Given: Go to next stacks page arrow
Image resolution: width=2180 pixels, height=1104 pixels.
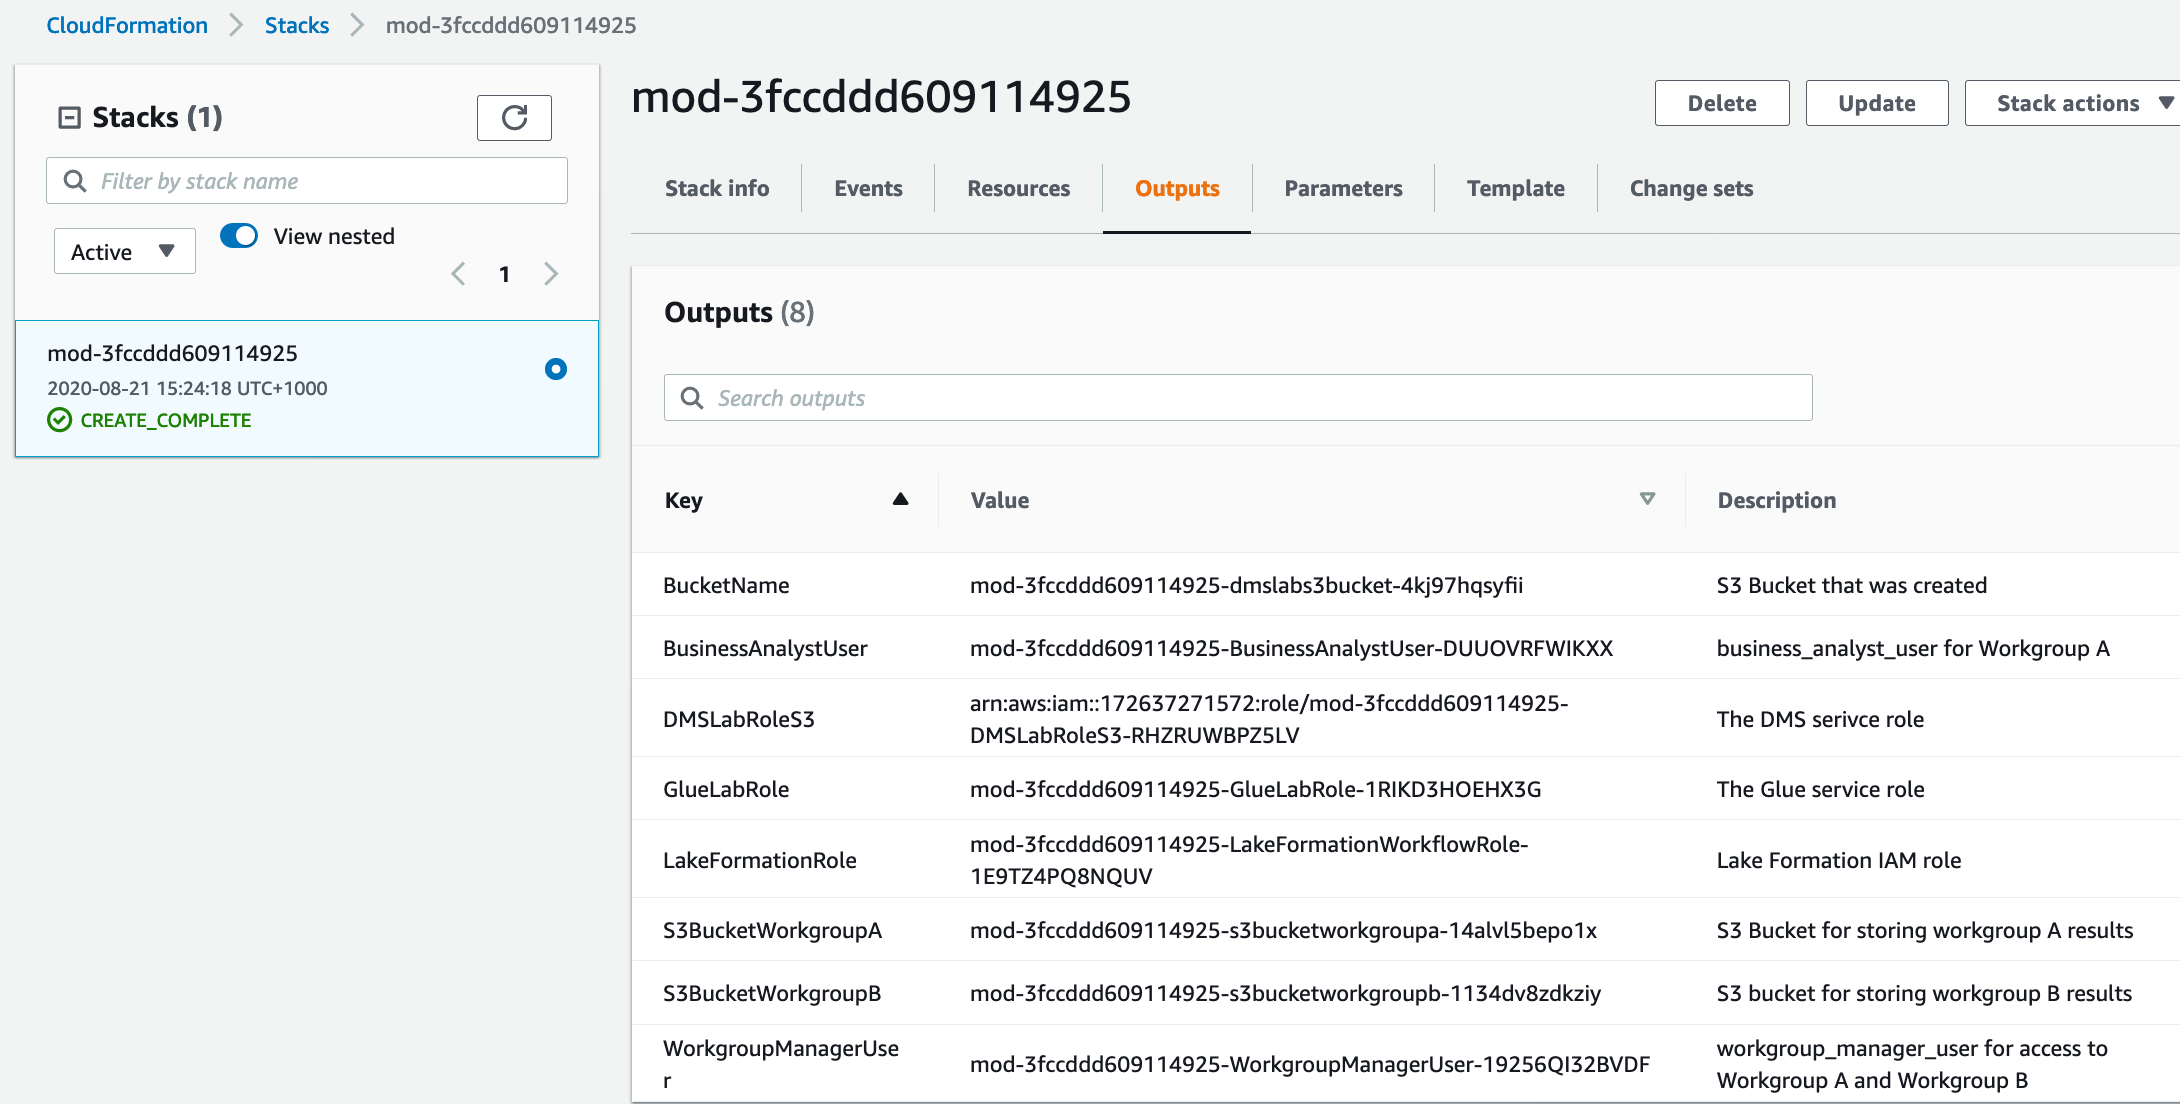Looking at the screenshot, I should (x=550, y=274).
